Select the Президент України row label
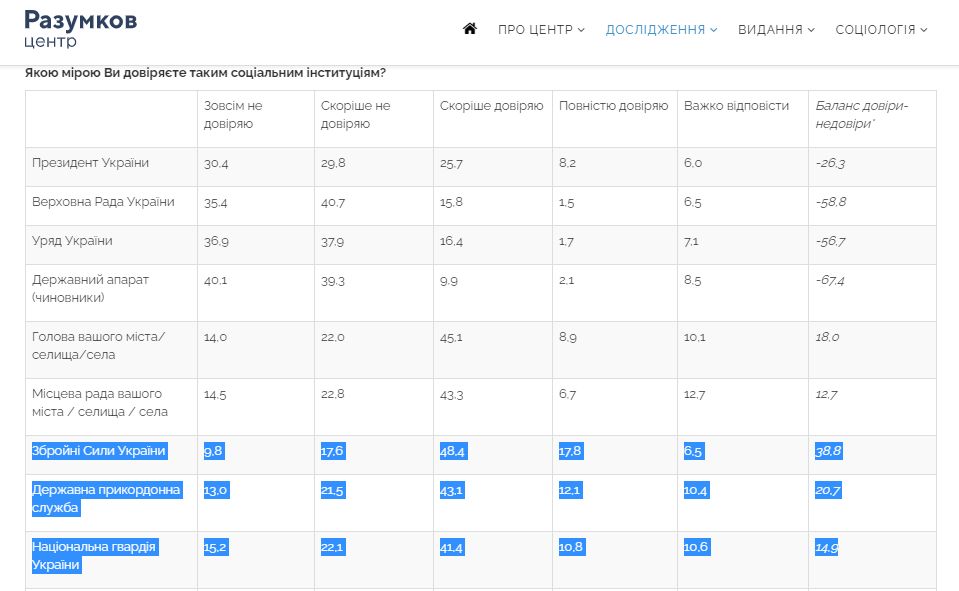The image size is (959, 591). click(x=90, y=163)
